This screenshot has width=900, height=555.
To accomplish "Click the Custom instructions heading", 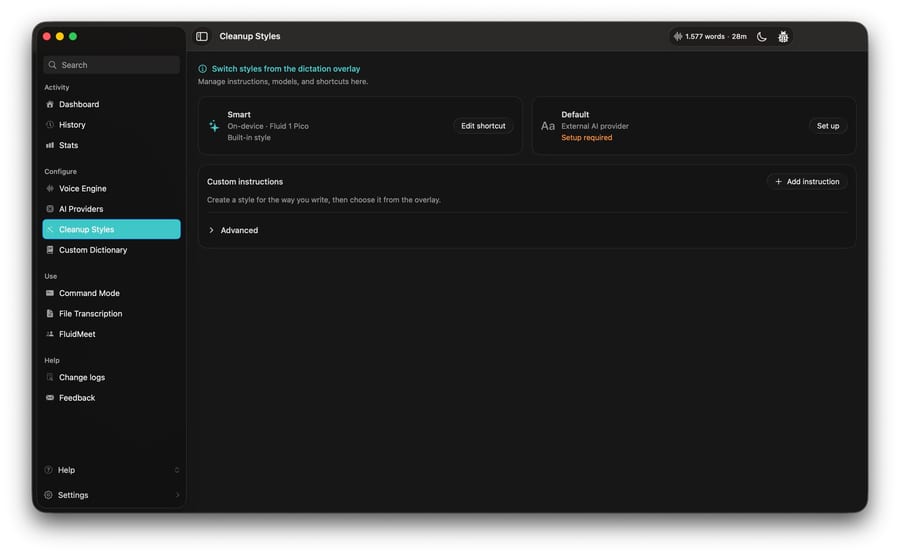I will pos(245,181).
